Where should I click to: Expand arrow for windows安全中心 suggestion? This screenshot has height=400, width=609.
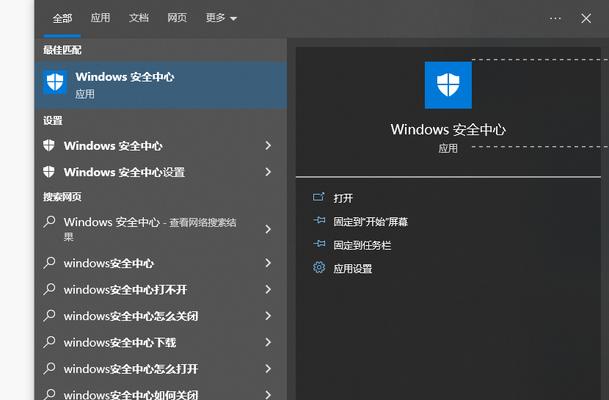tap(268, 263)
